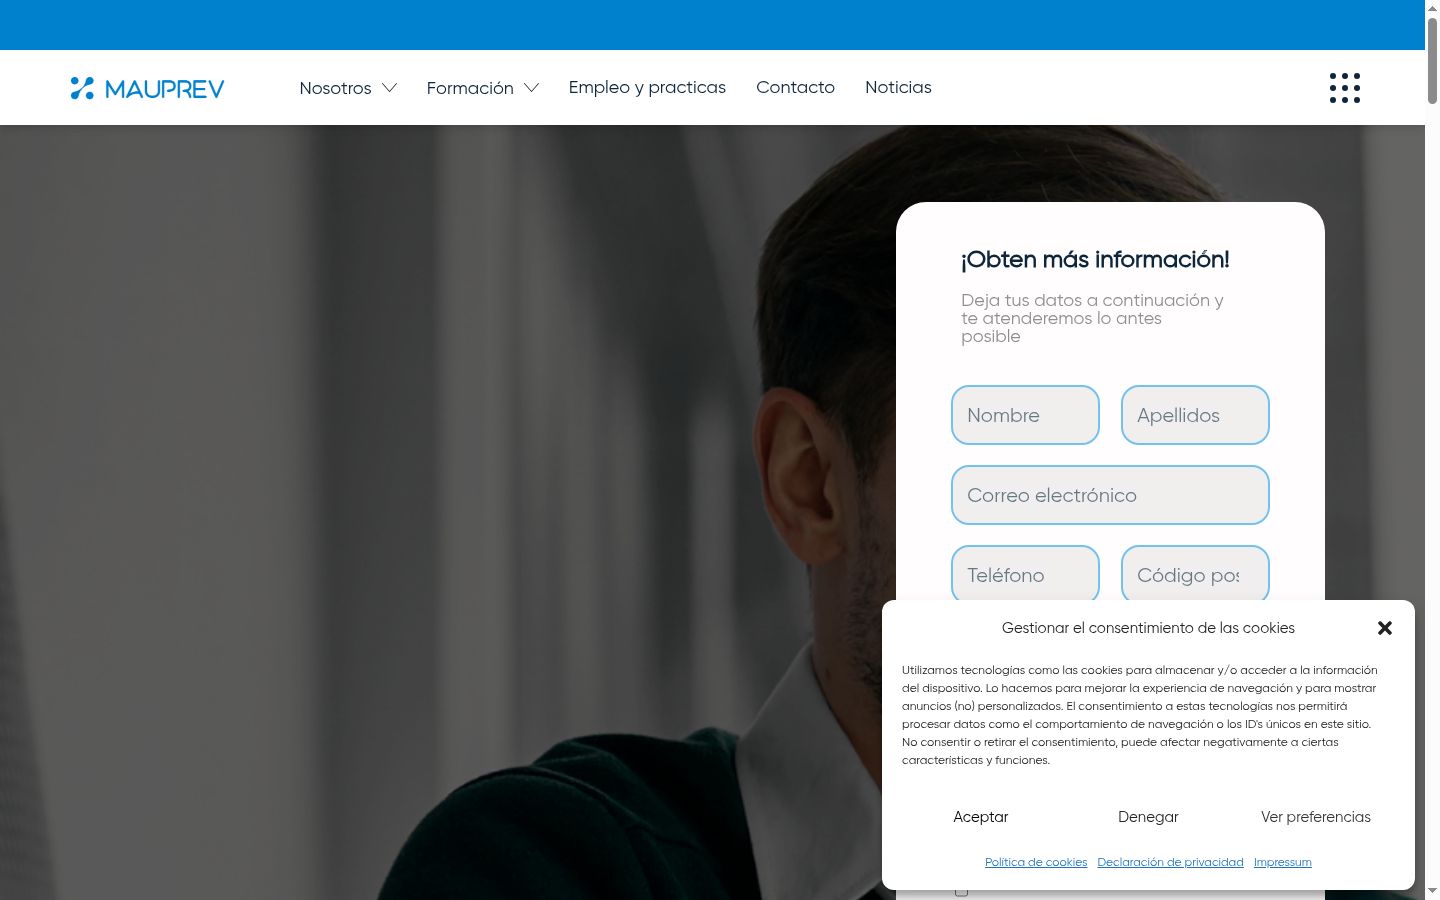Click the MAUPREV logo
Viewport: 1440px width, 900px height.
coord(147,88)
